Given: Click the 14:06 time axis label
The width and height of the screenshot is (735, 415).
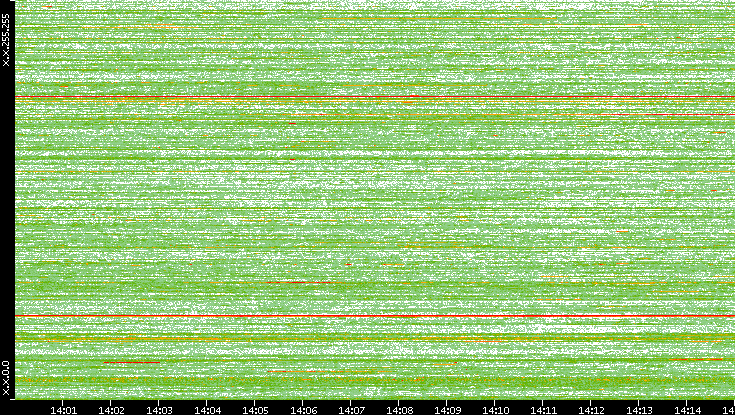Looking at the screenshot, I should [303, 410].
